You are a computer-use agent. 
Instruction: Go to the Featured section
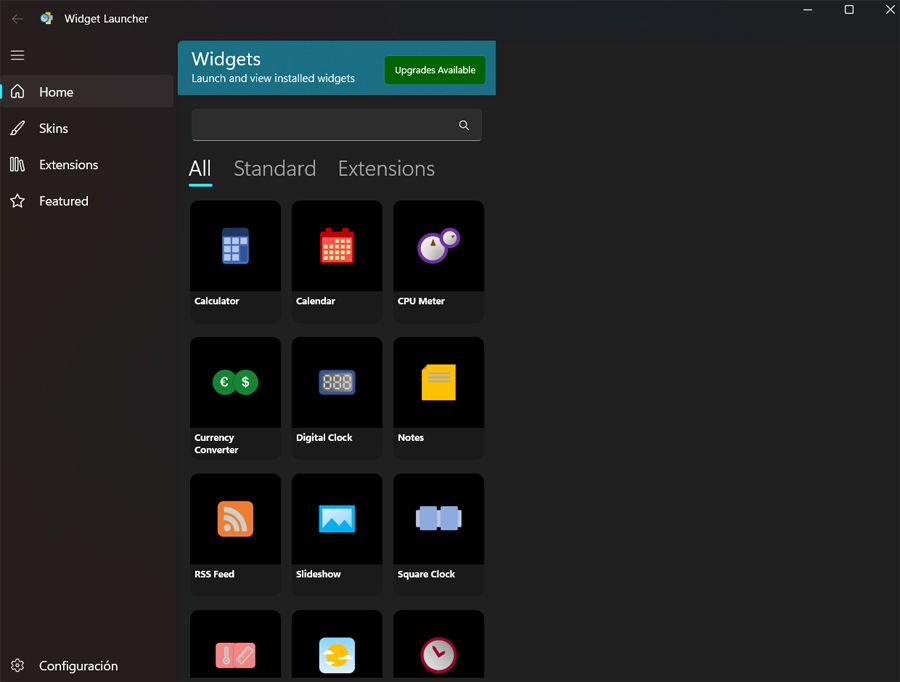[62, 200]
